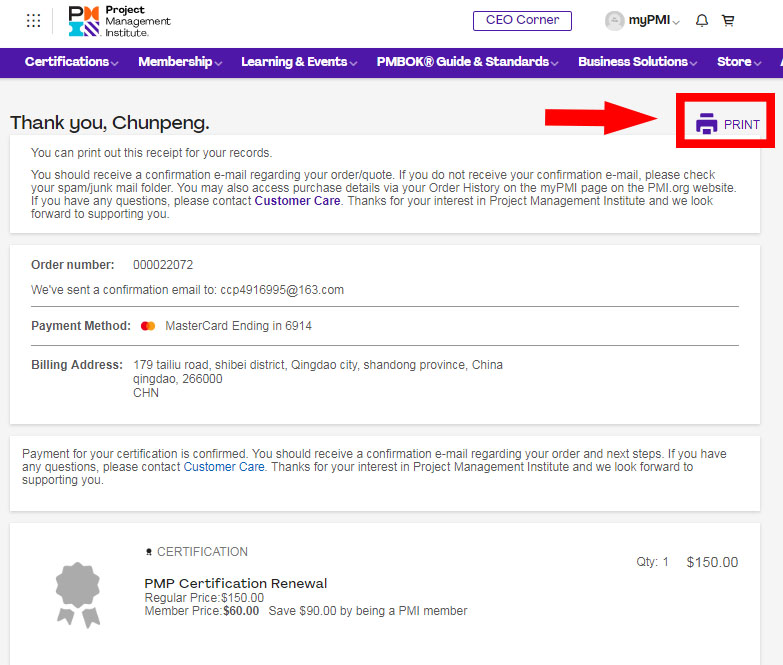This screenshot has height=665, width=783.
Task: Click Save $90.00 by being a PMI member
Action: [x=368, y=611]
